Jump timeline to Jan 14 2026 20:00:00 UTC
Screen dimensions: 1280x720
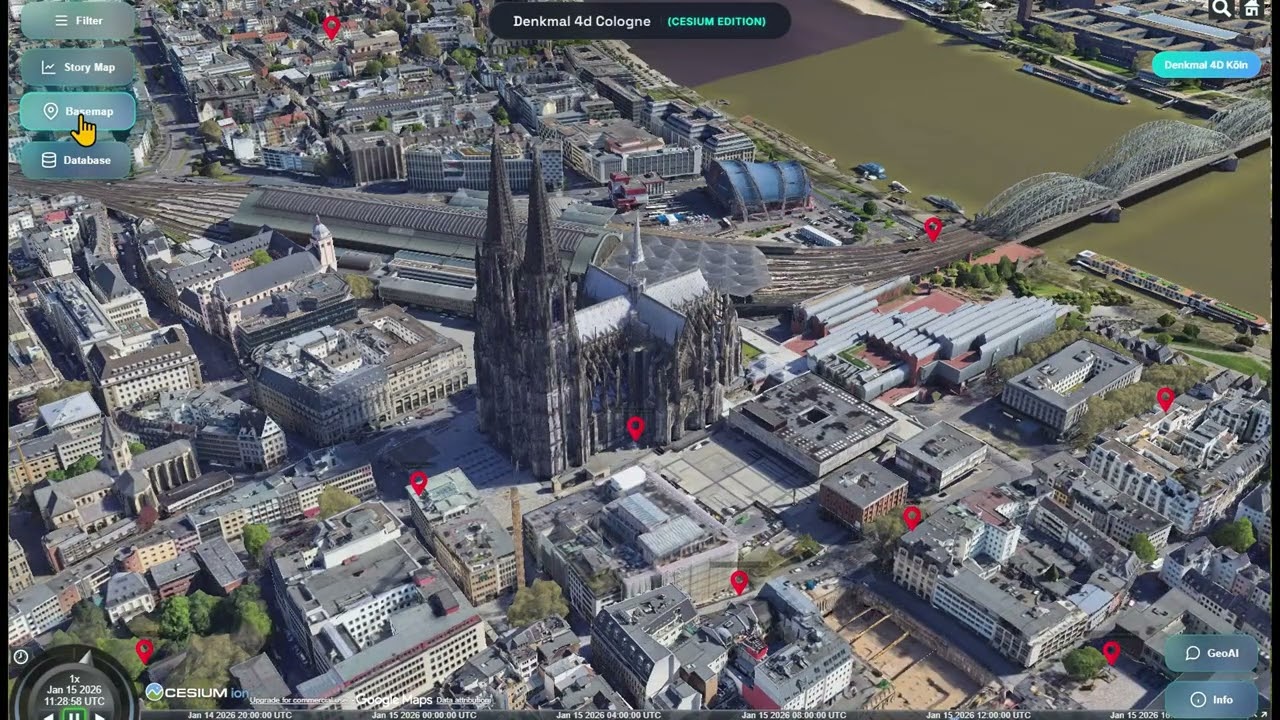pos(240,715)
